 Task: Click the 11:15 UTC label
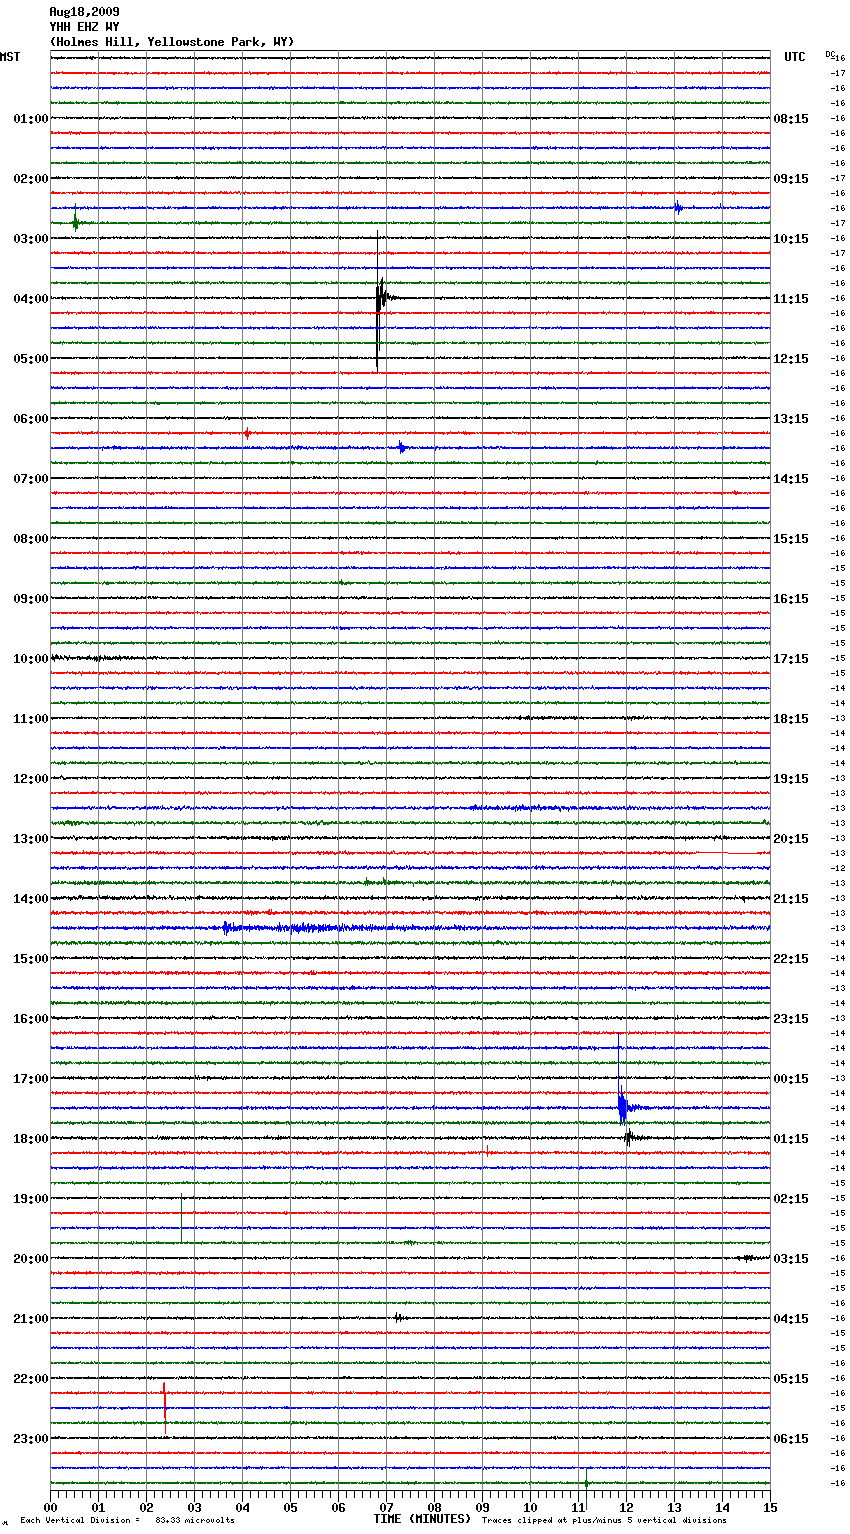click(x=791, y=299)
